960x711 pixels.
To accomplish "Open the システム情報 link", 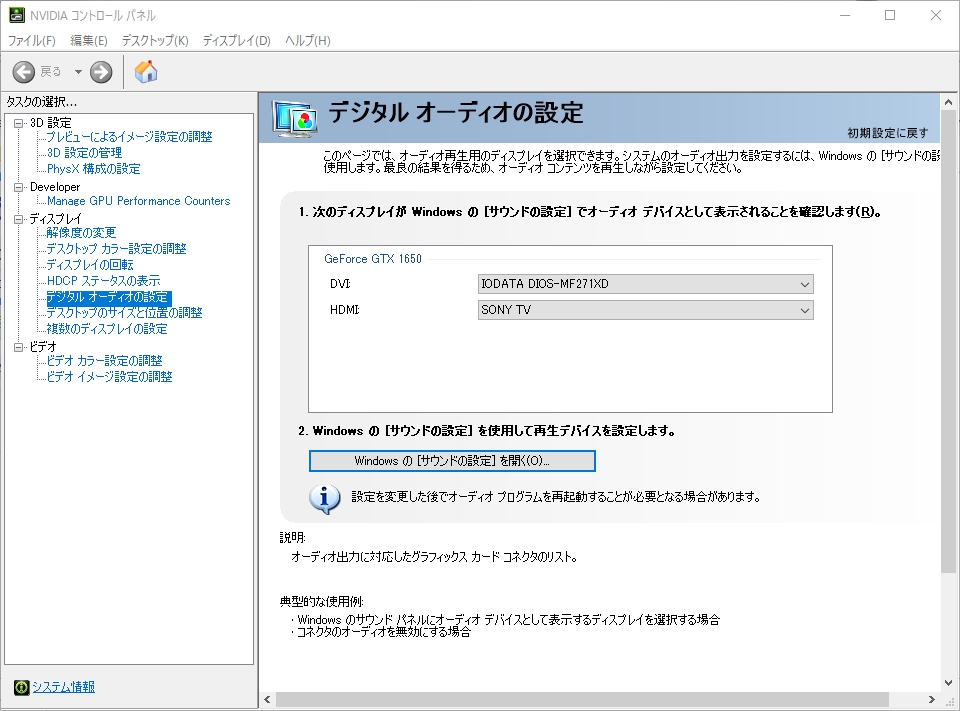I will 63,687.
